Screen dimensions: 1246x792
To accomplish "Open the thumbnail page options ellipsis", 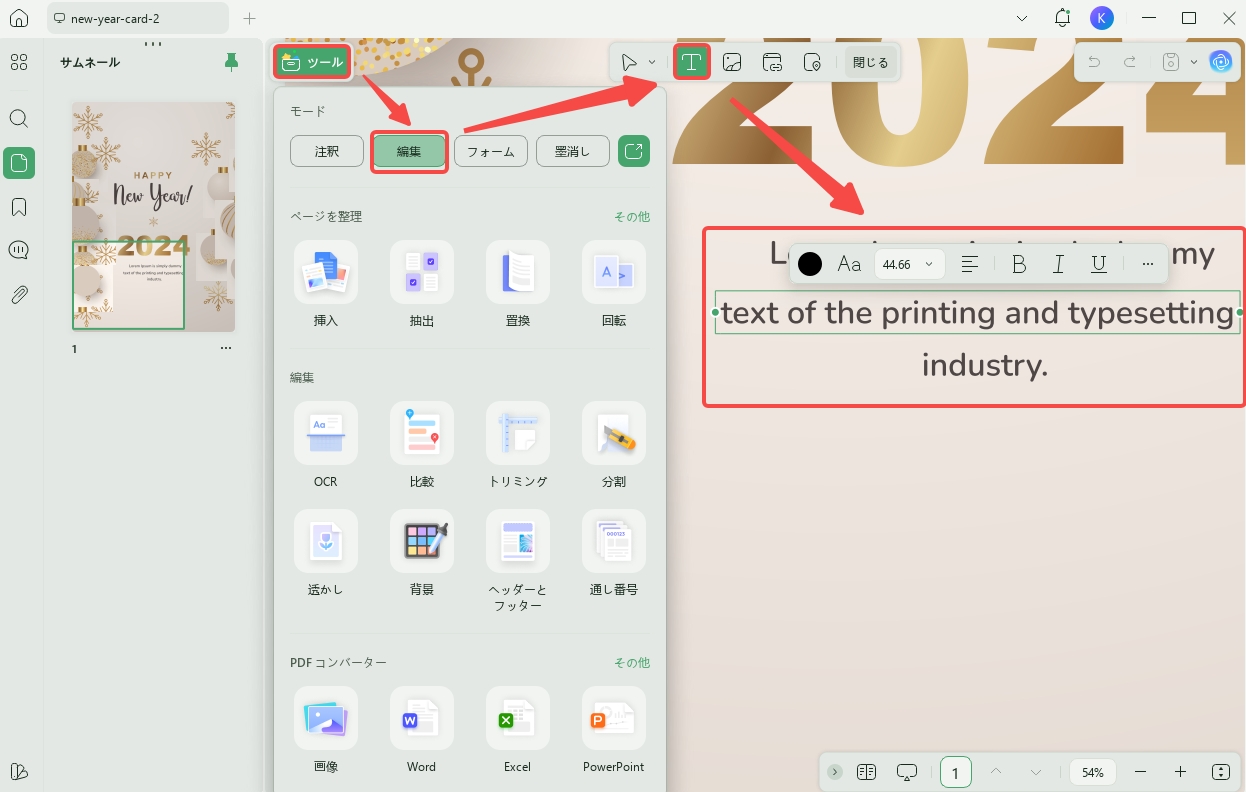I will 226,348.
